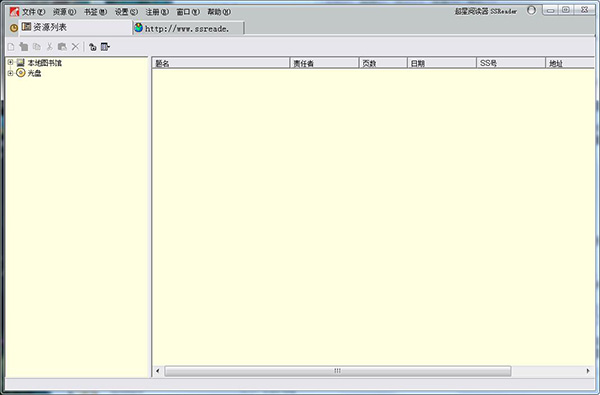Viewport: 600px width, 395px height.
Task: Click the X delete toolbar icon
Action: pyautogui.click(x=75, y=47)
